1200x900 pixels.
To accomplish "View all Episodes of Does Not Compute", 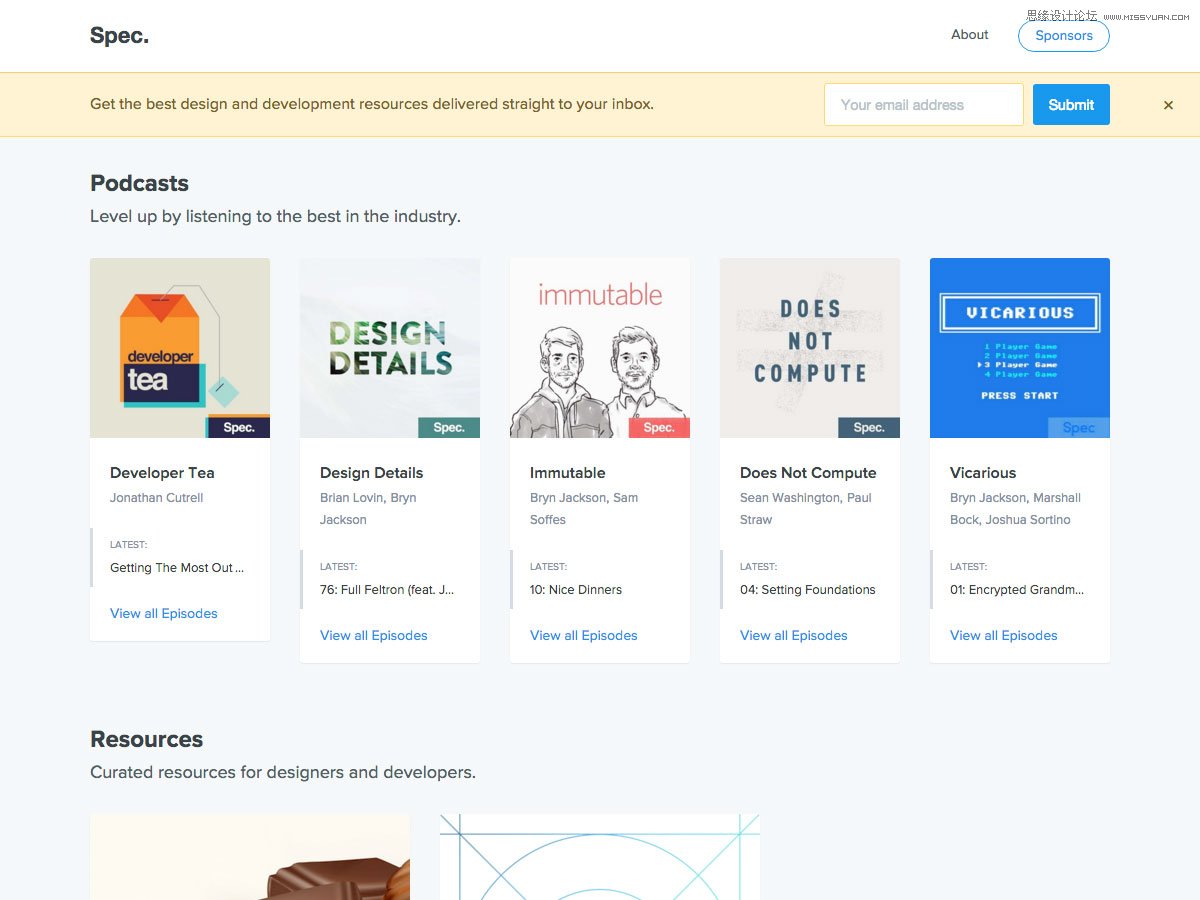I will tap(794, 636).
